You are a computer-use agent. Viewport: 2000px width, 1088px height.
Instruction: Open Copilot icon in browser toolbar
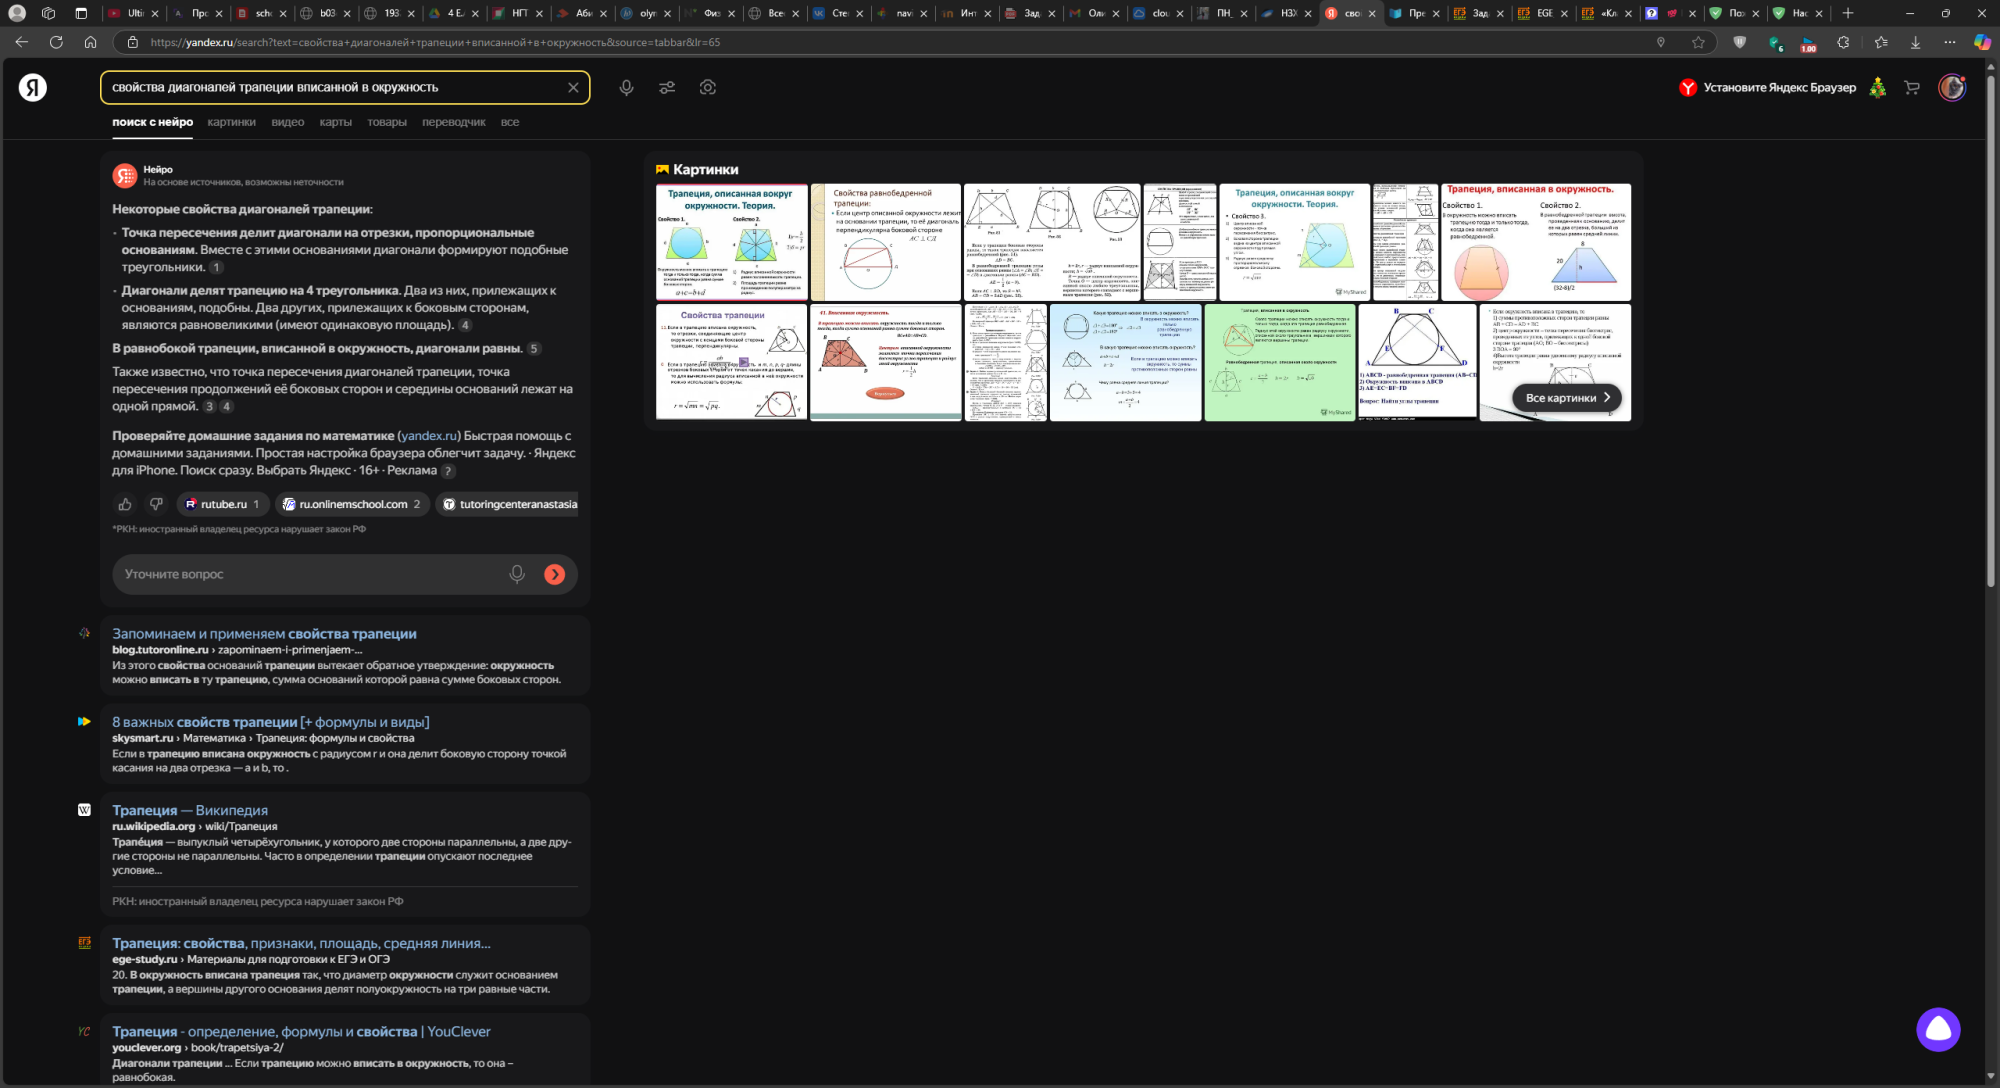coord(1982,42)
